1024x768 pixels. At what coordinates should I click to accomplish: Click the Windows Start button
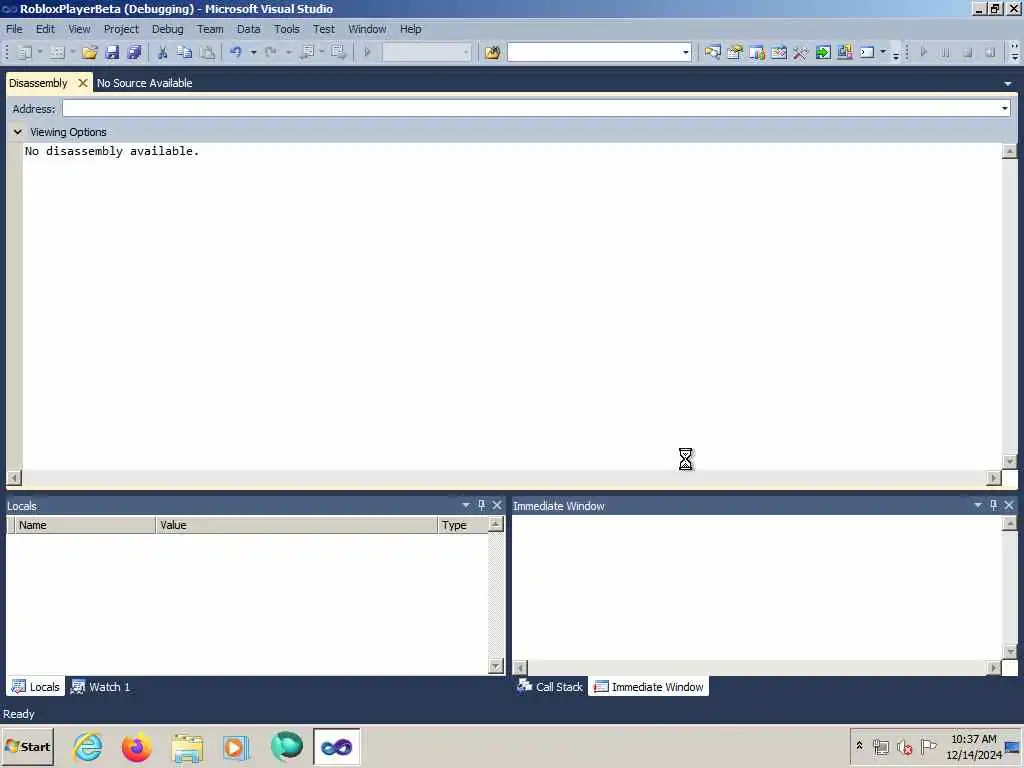pyautogui.click(x=27, y=746)
